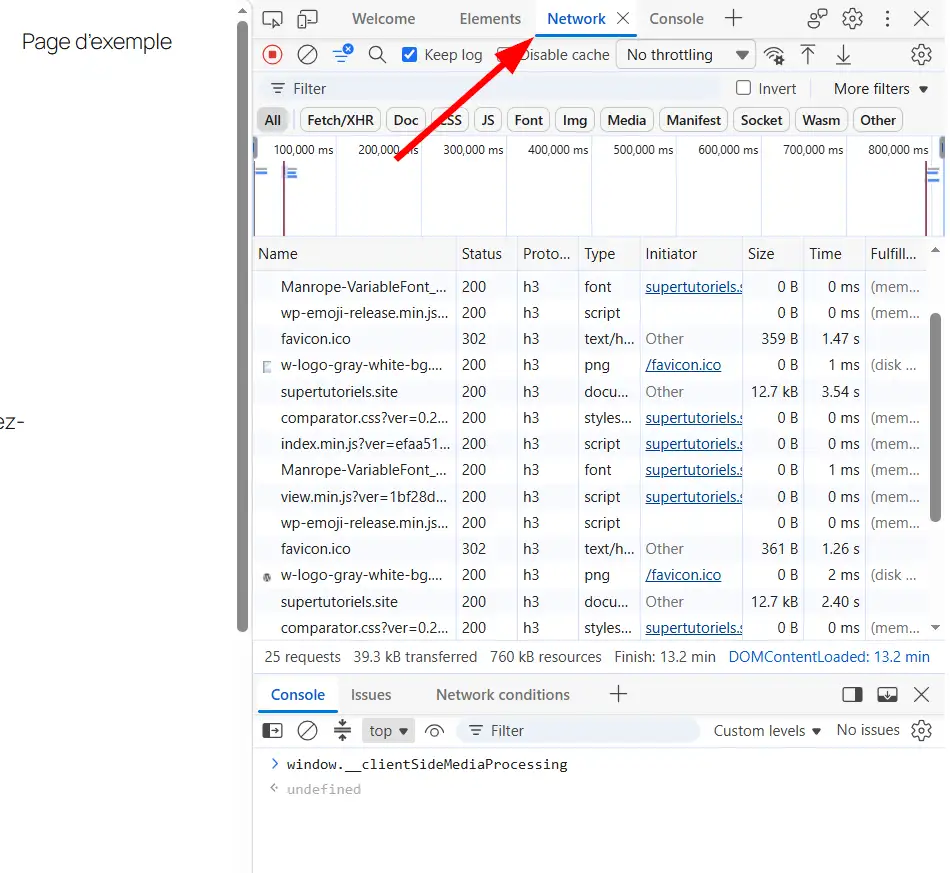Open the Custom levels dropdown

pyautogui.click(x=767, y=731)
